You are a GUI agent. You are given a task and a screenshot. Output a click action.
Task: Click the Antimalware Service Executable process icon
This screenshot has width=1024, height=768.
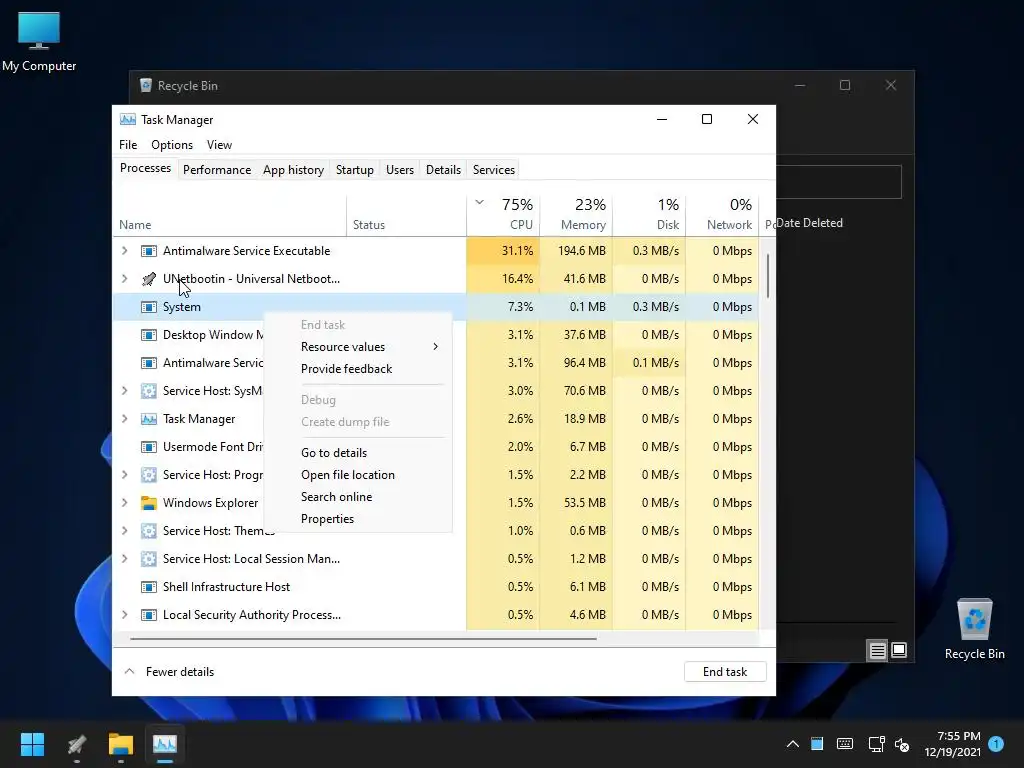click(x=149, y=251)
